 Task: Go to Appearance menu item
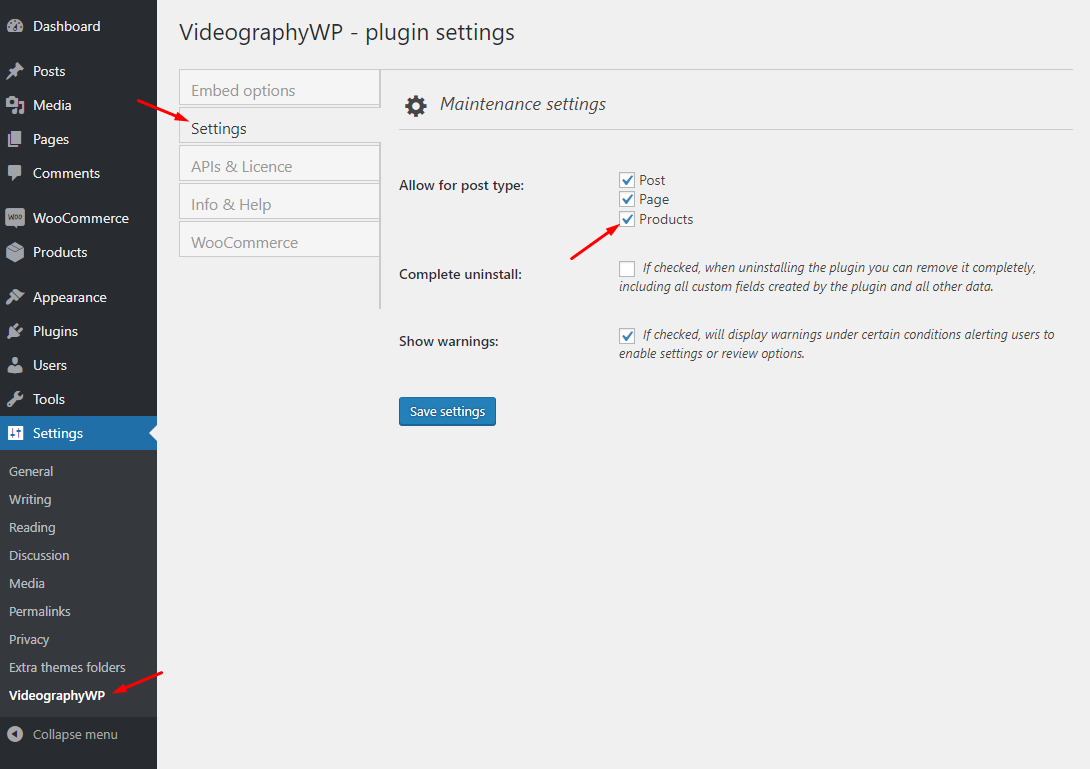pos(70,297)
